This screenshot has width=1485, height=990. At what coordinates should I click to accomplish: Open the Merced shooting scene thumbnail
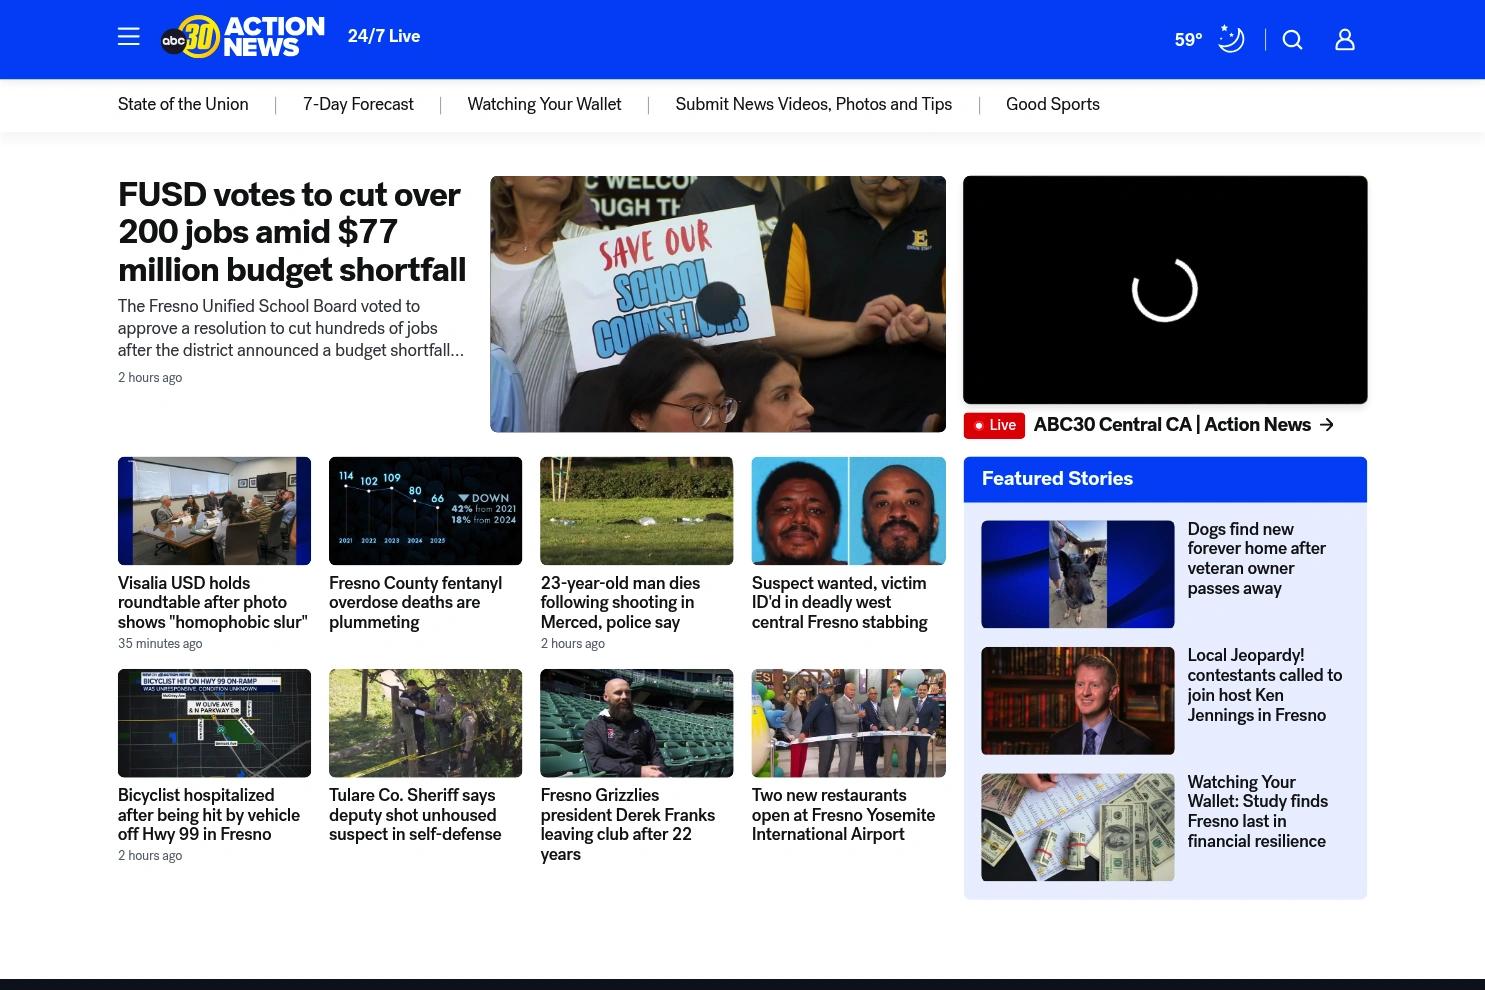637,511
